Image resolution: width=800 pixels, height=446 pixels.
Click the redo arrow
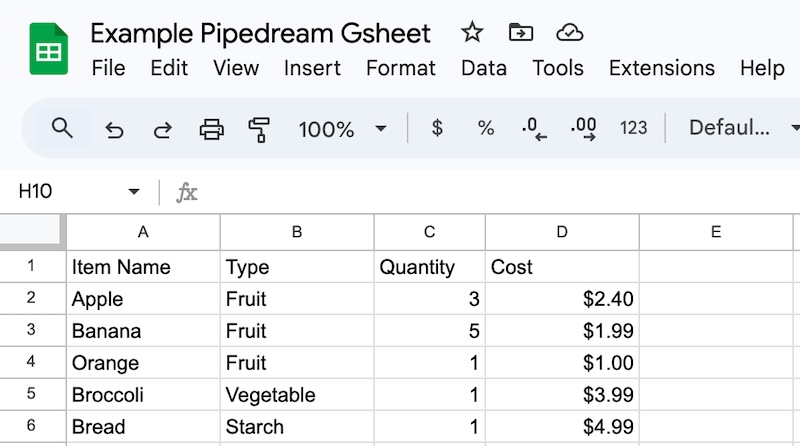(x=162, y=129)
